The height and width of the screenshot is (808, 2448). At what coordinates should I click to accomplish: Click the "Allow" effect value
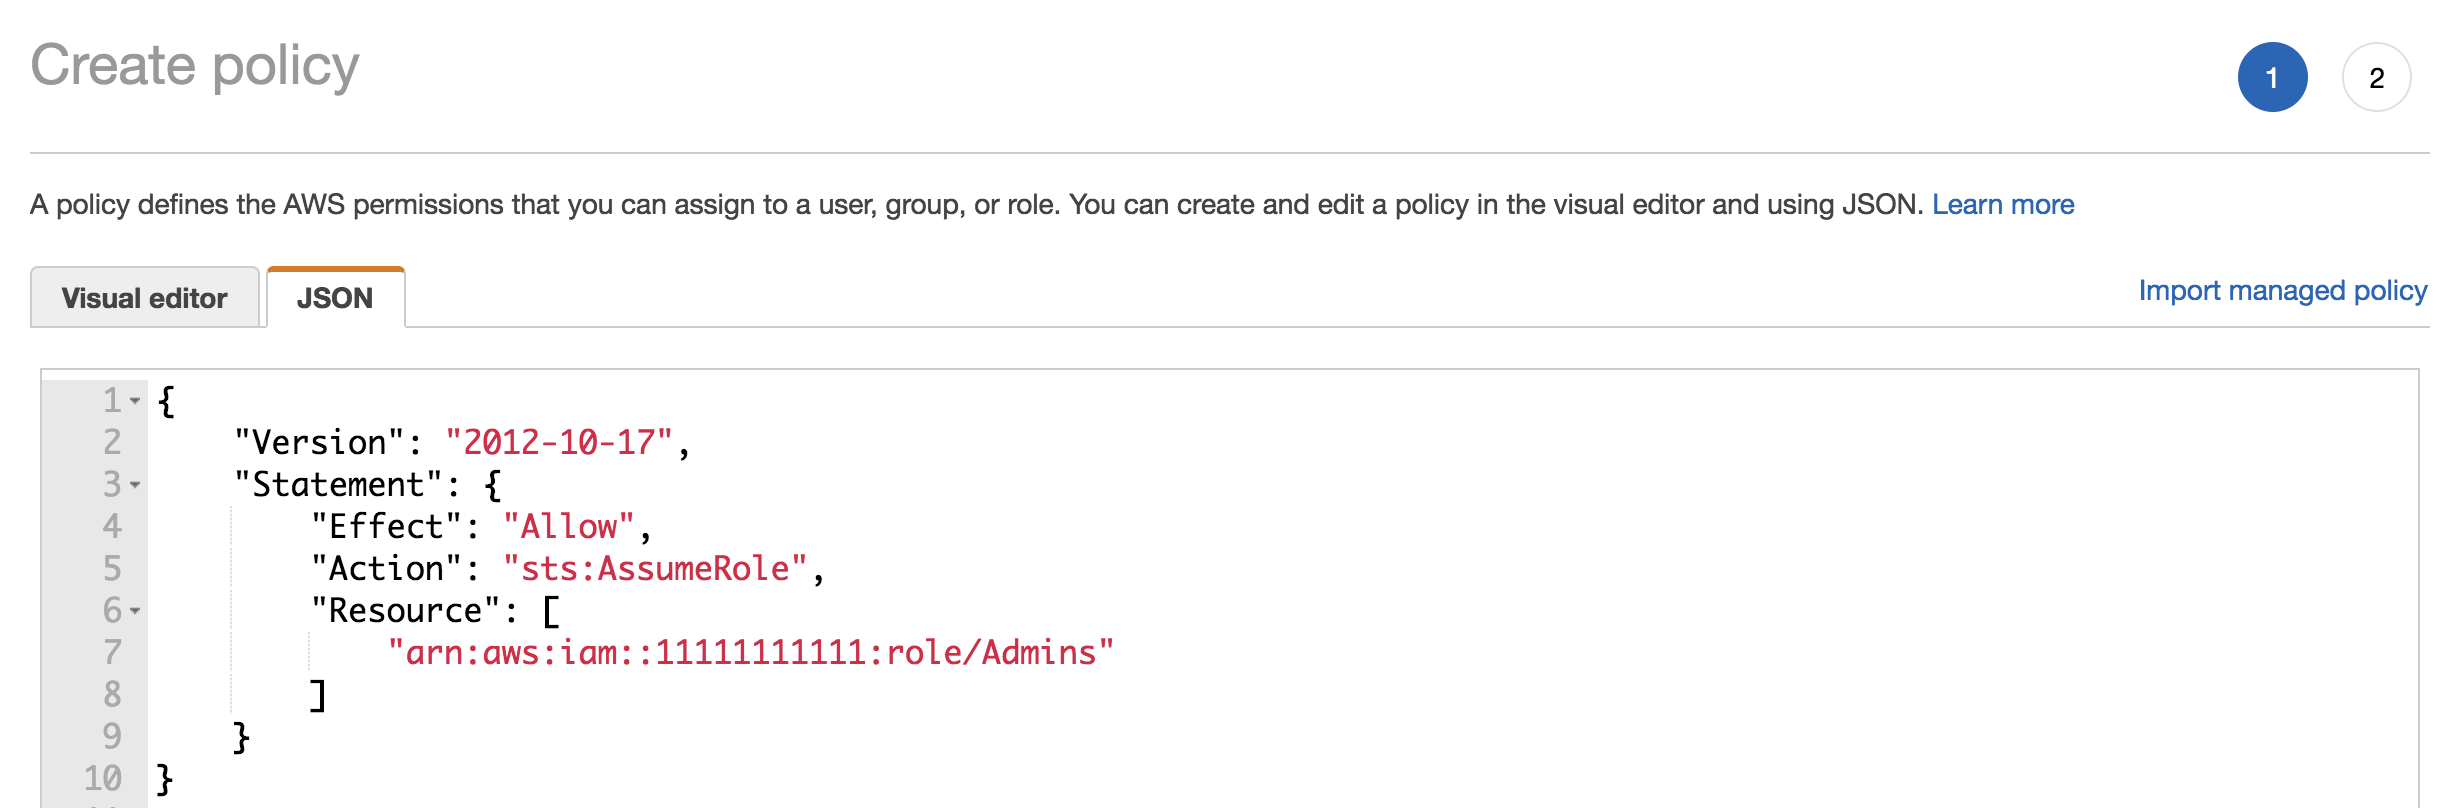[568, 526]
